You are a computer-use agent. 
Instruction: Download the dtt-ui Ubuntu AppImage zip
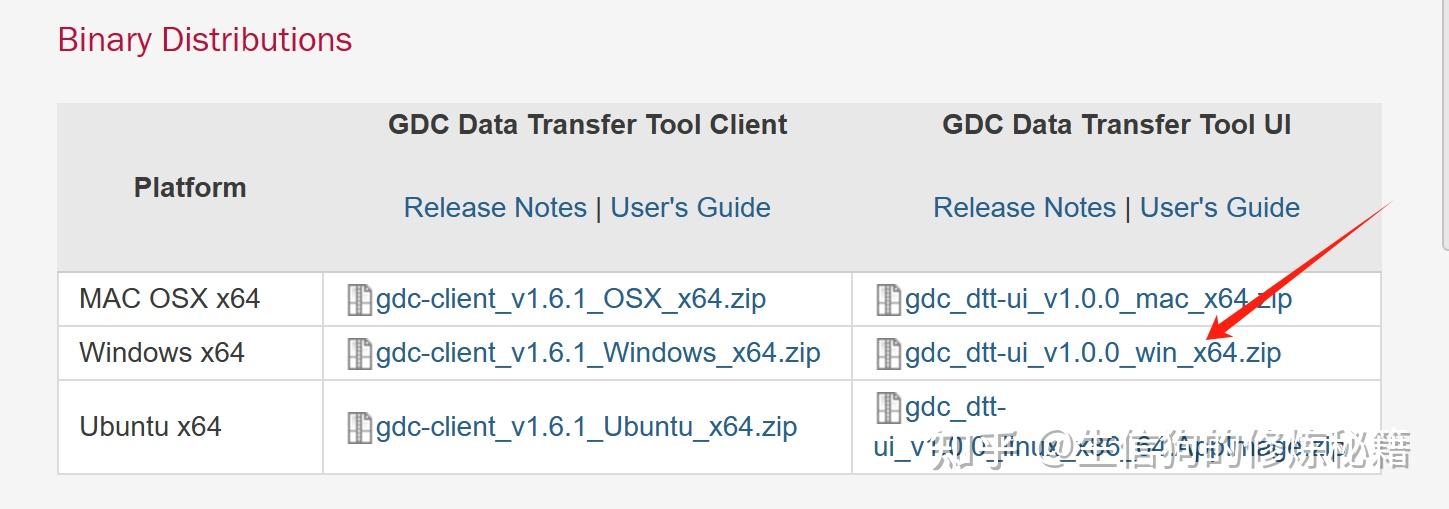[x=955, y=409]
